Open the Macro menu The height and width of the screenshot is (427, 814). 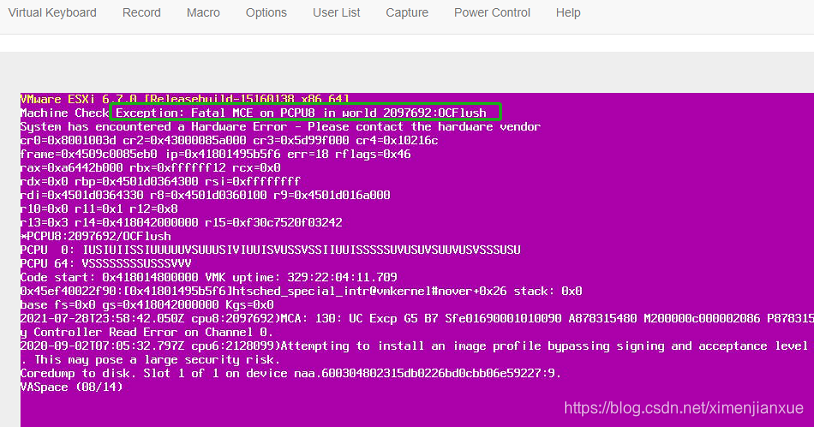coord(203,13)
